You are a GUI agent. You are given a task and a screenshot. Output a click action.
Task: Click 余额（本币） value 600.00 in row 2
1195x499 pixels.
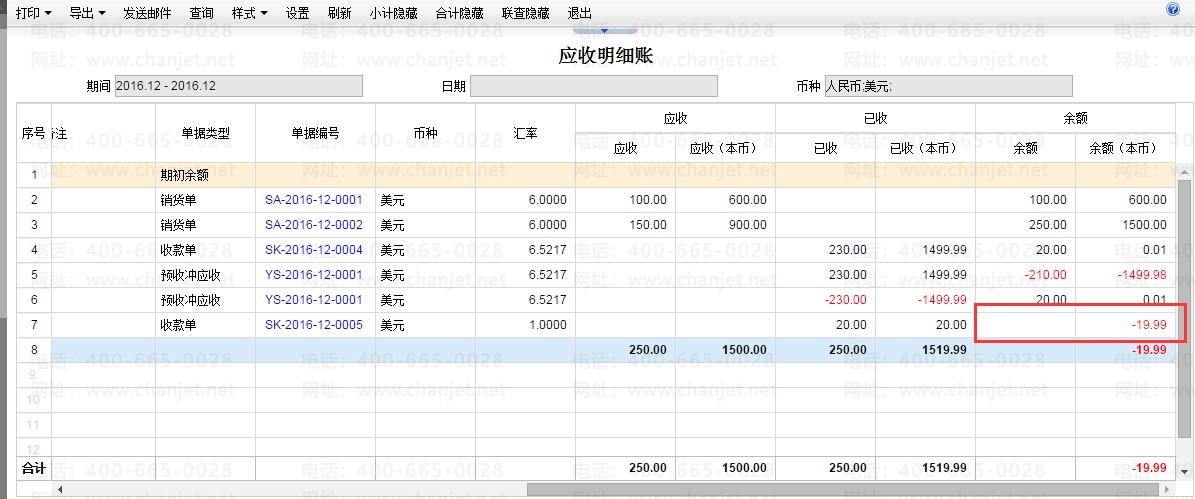1147,200
